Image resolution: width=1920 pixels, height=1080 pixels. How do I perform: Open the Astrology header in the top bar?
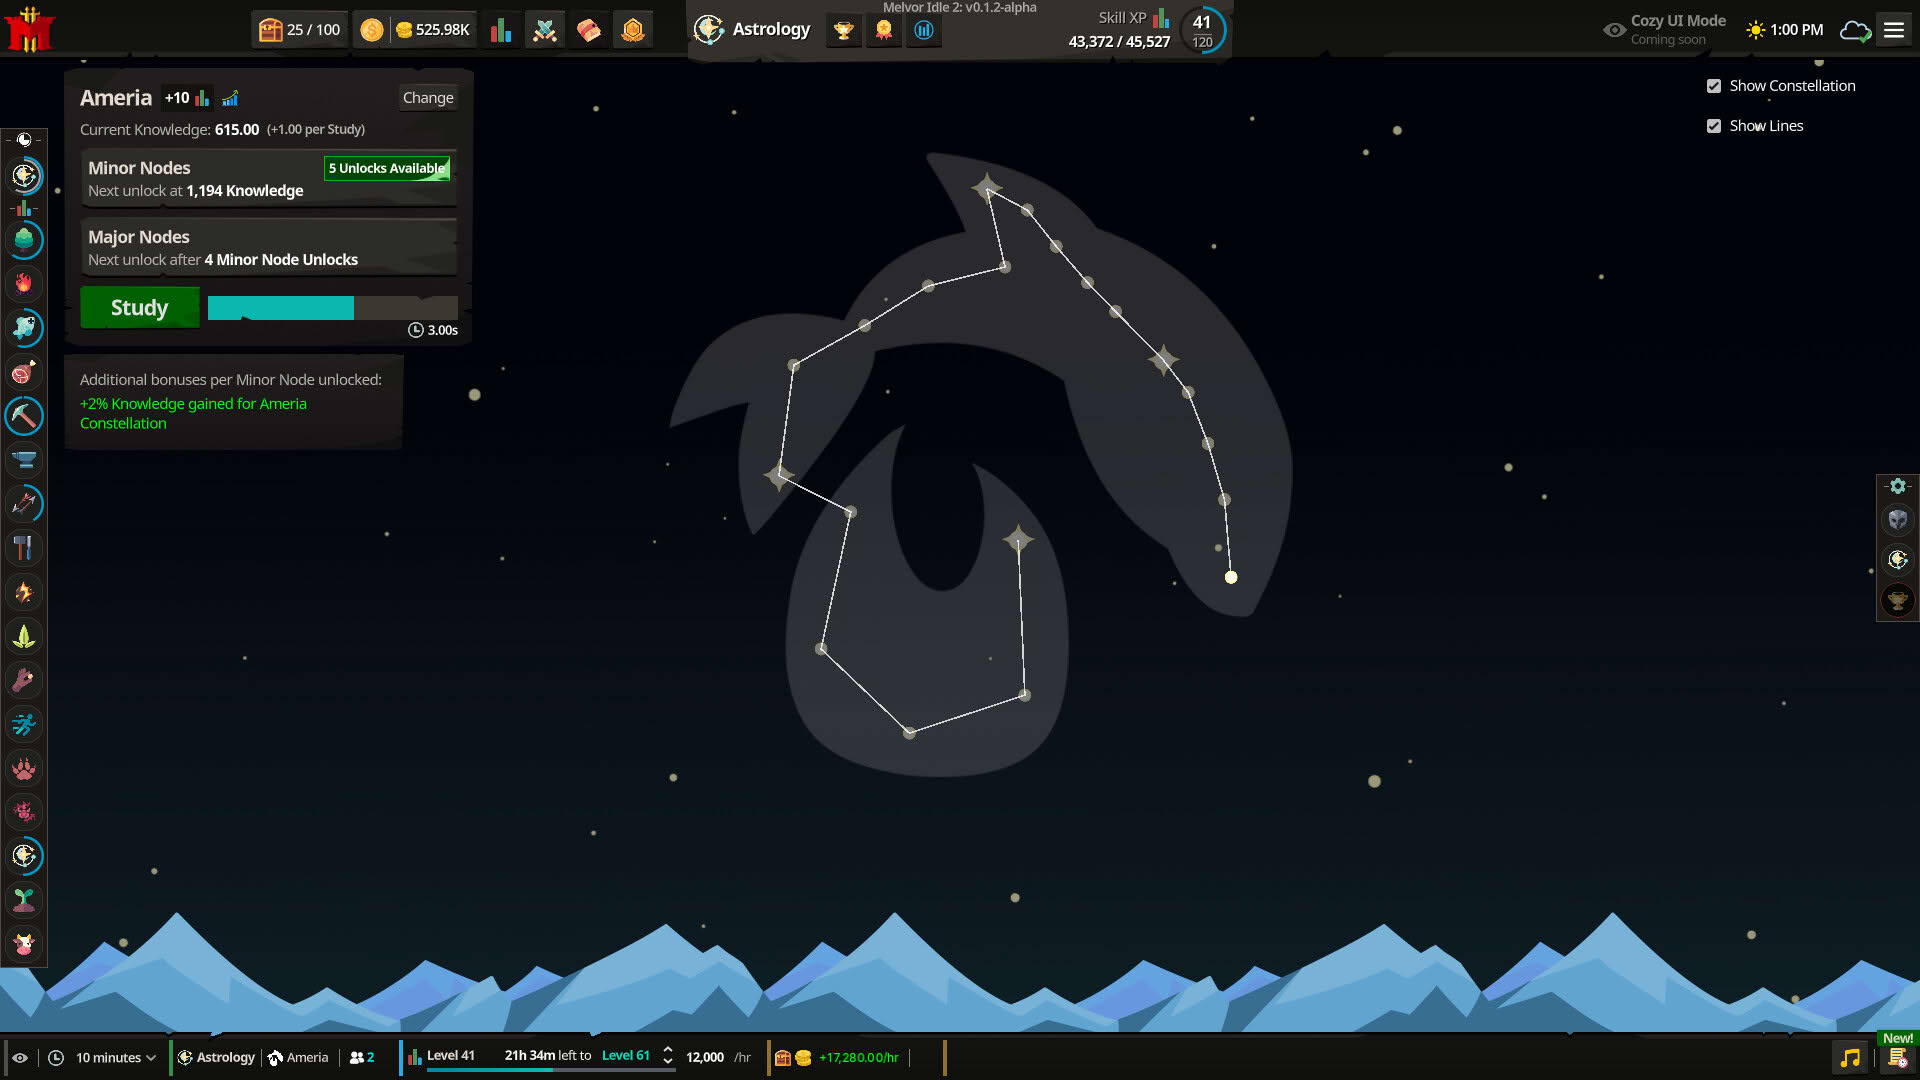pos(752,29)
